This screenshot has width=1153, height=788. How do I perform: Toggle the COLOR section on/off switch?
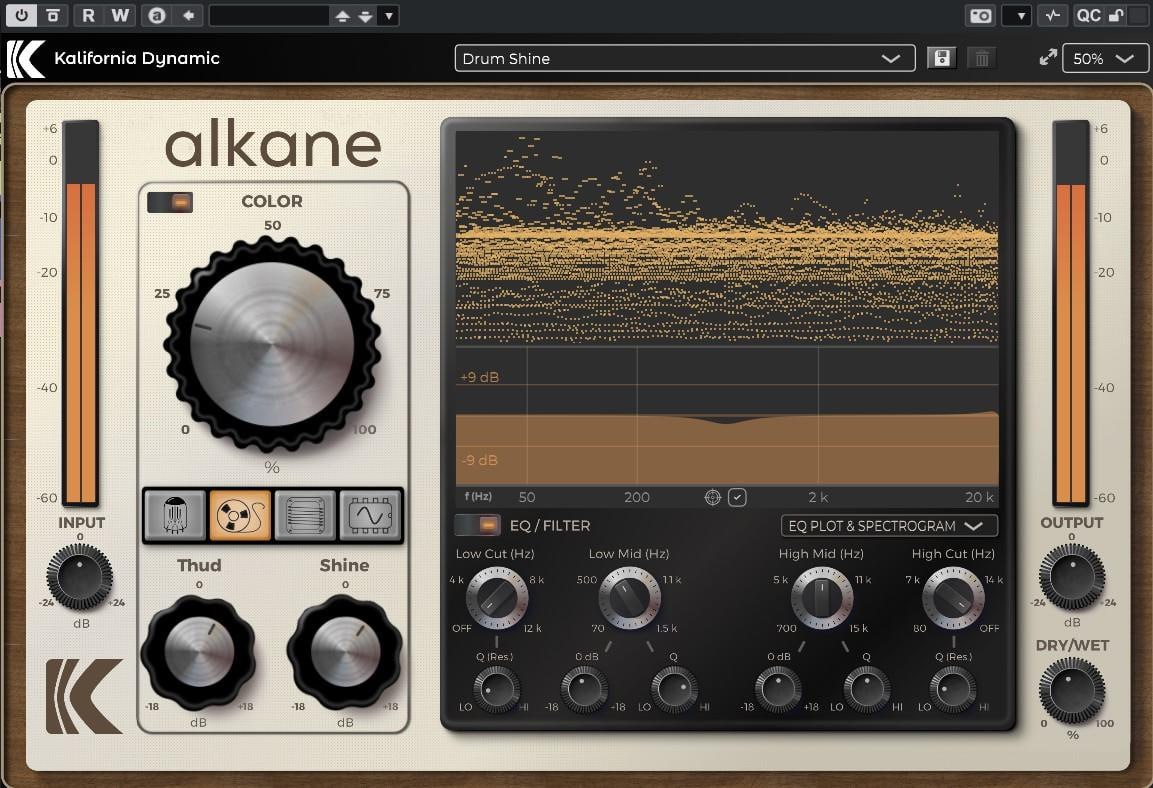[x=170, y=202]
